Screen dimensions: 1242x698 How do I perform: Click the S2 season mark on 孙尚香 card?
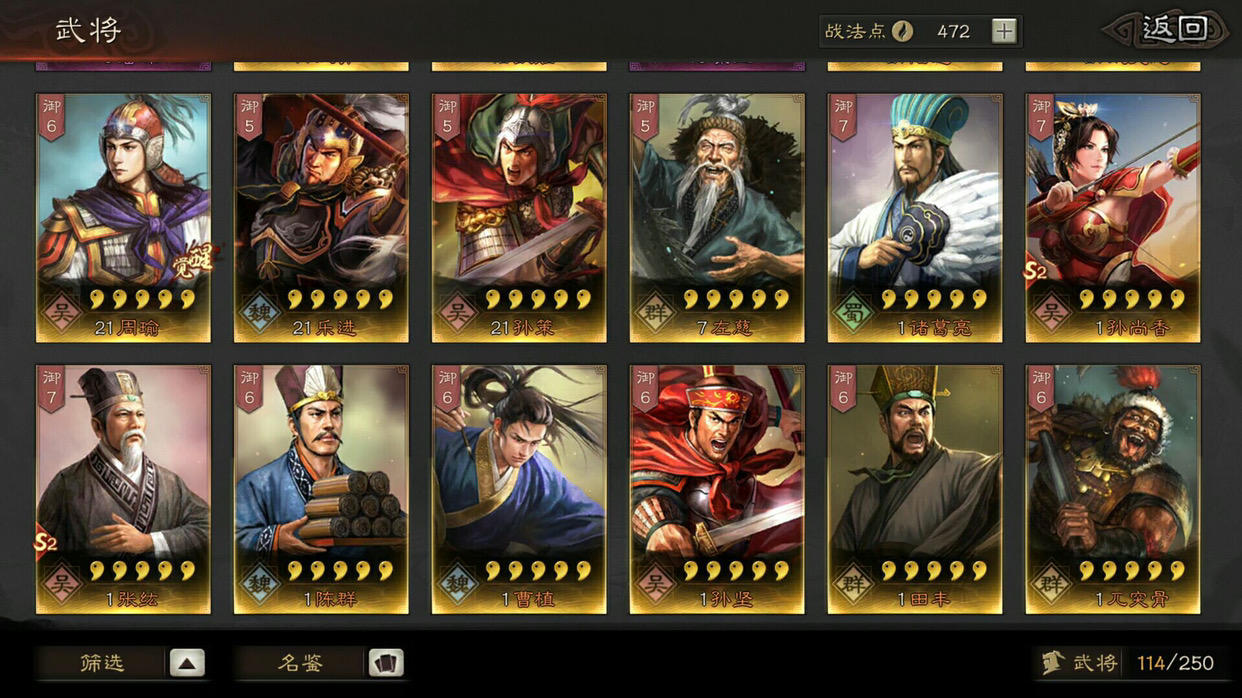pos(1034,271)
